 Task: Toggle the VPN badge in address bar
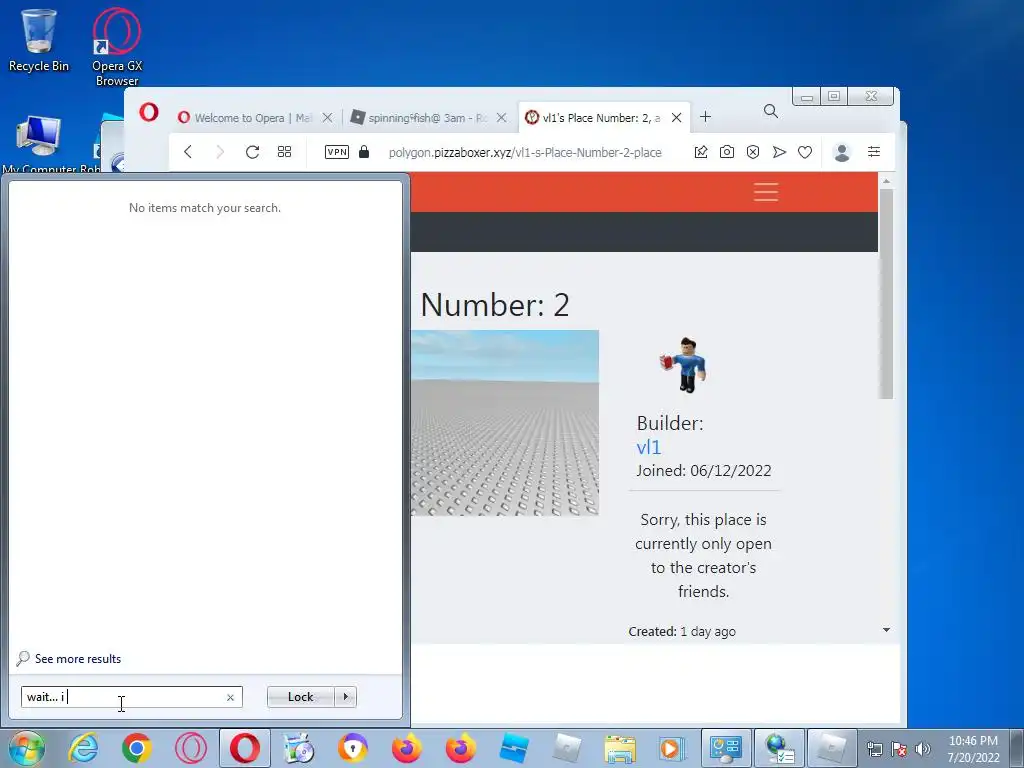[x=337, y=152]
